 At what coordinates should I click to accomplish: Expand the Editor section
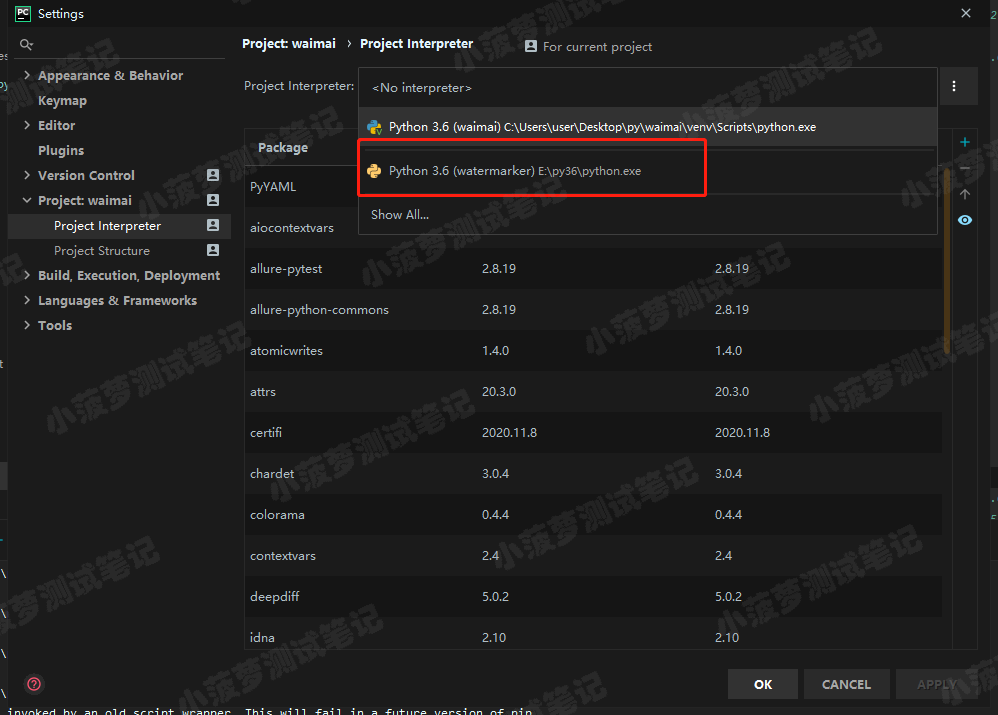(x=27, y=125)
